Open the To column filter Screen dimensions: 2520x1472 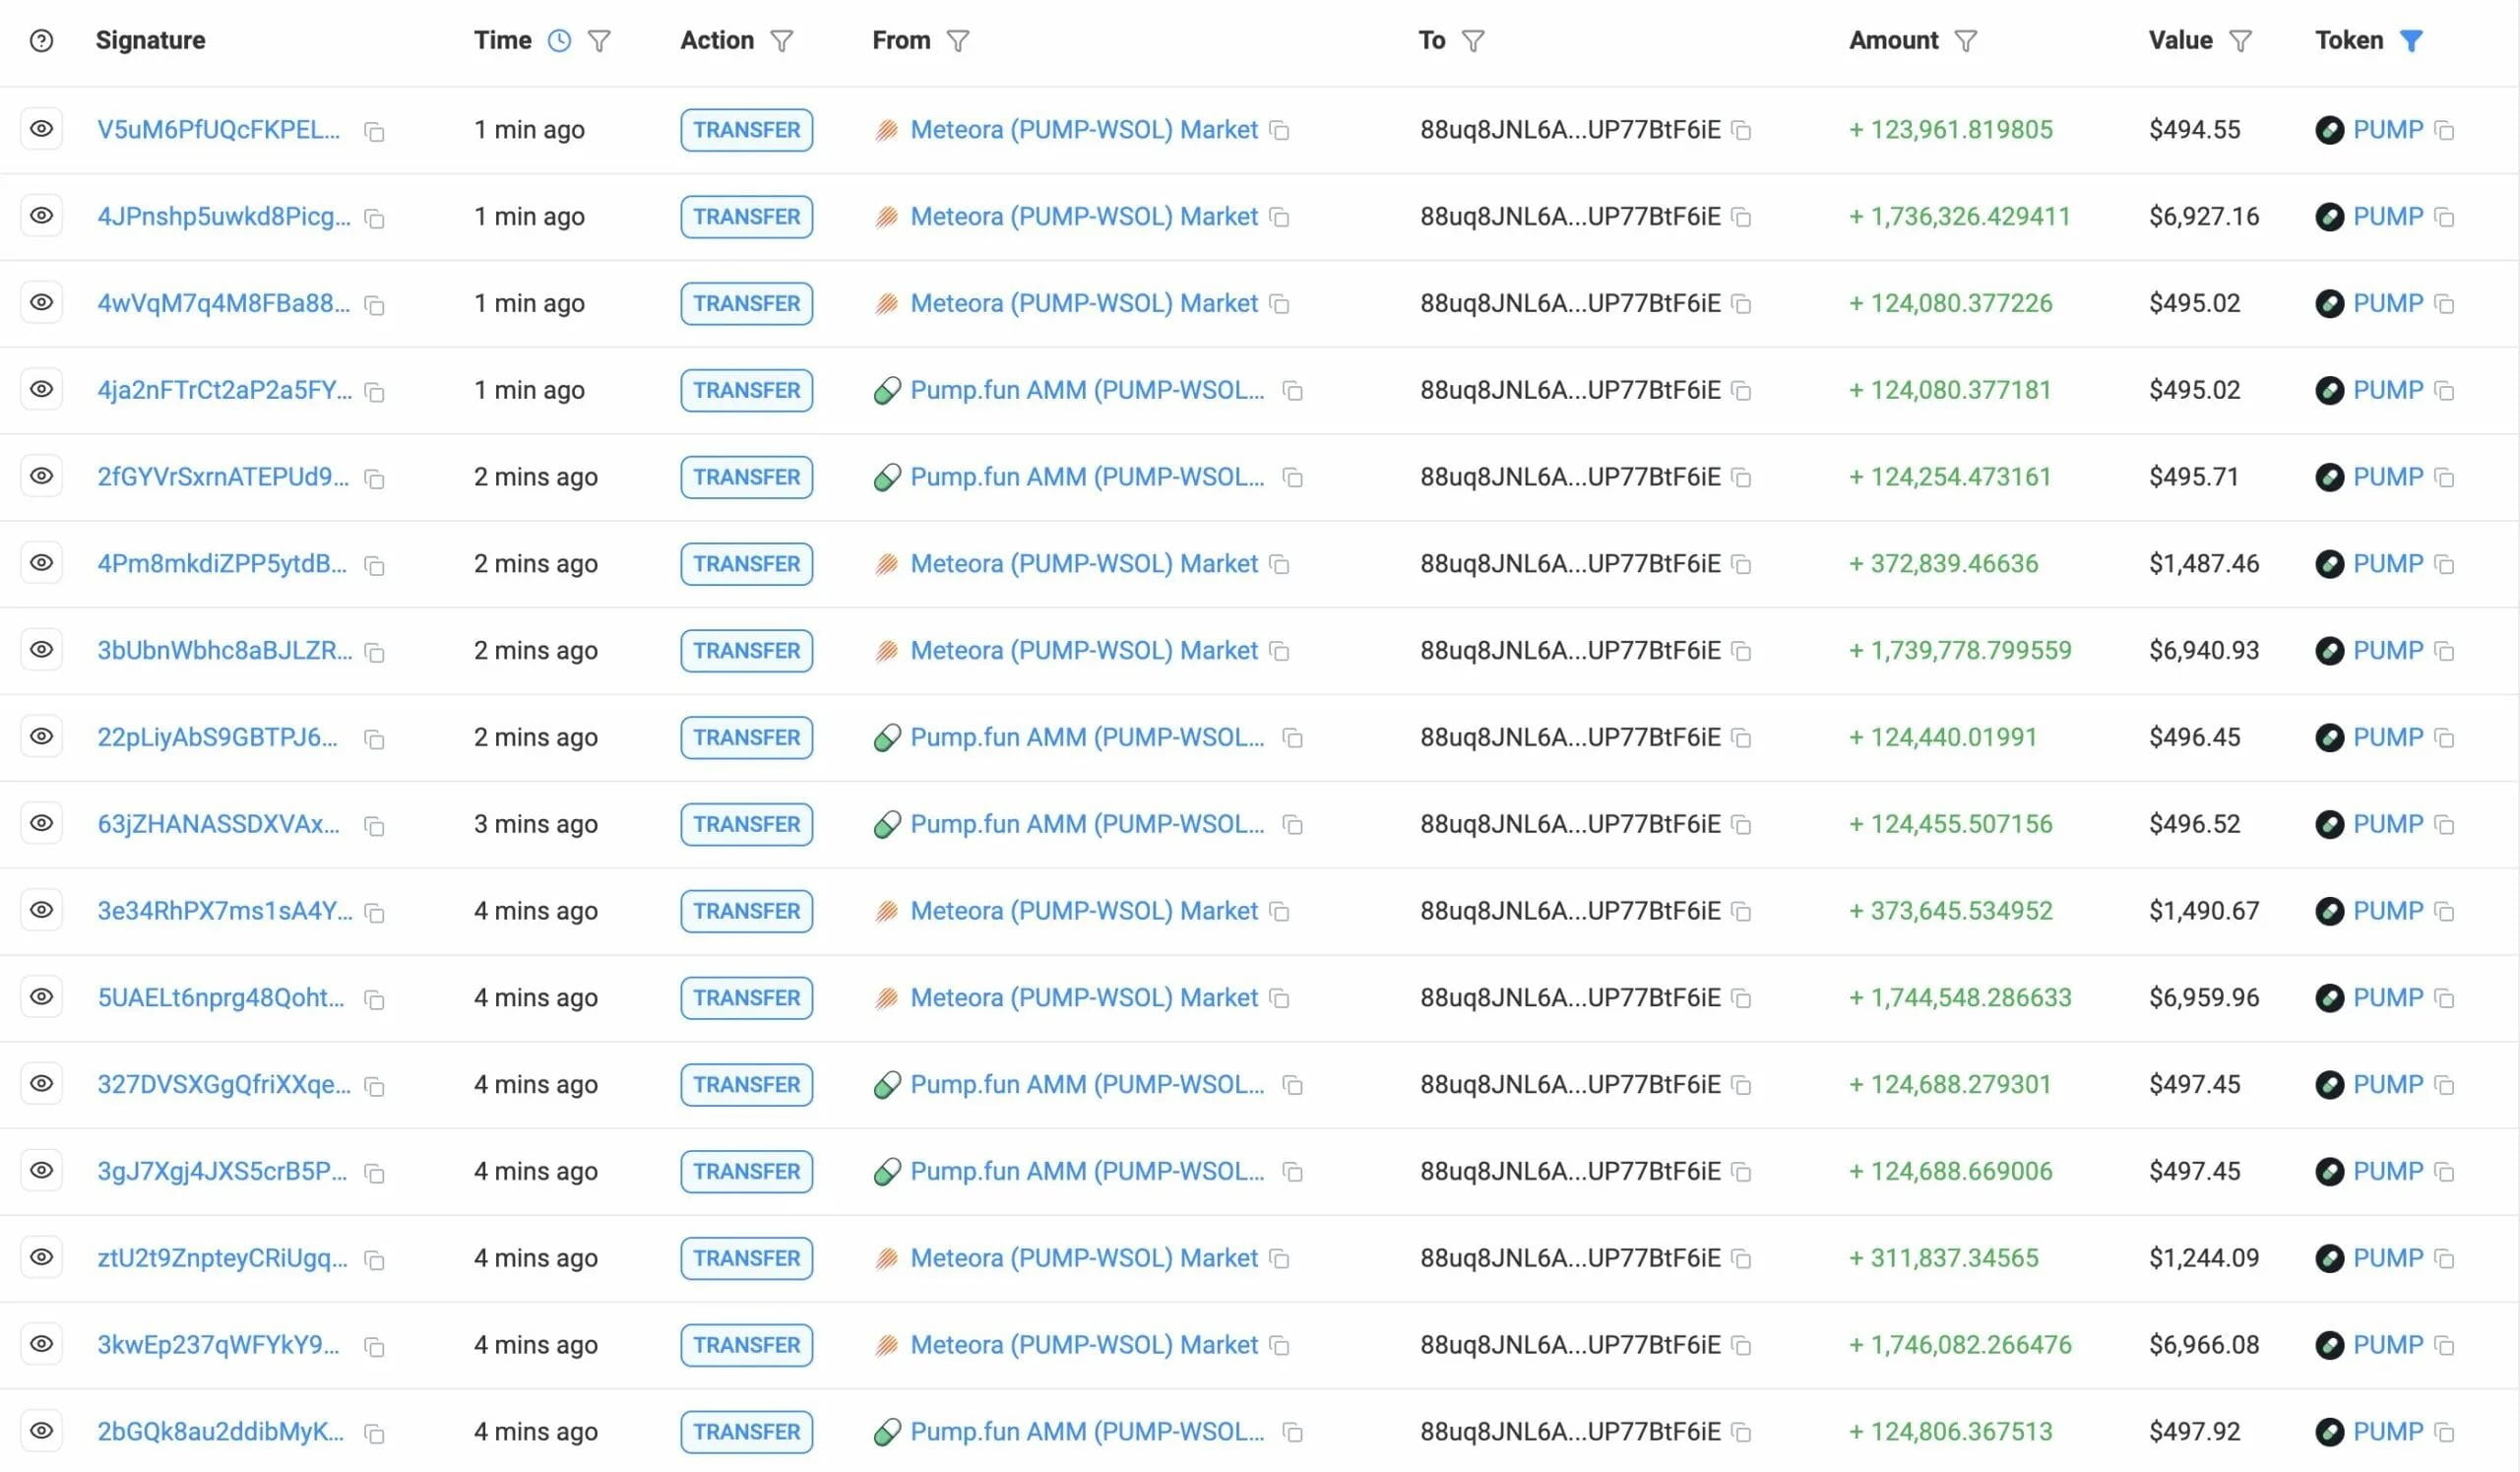(x=1472, y=41)
